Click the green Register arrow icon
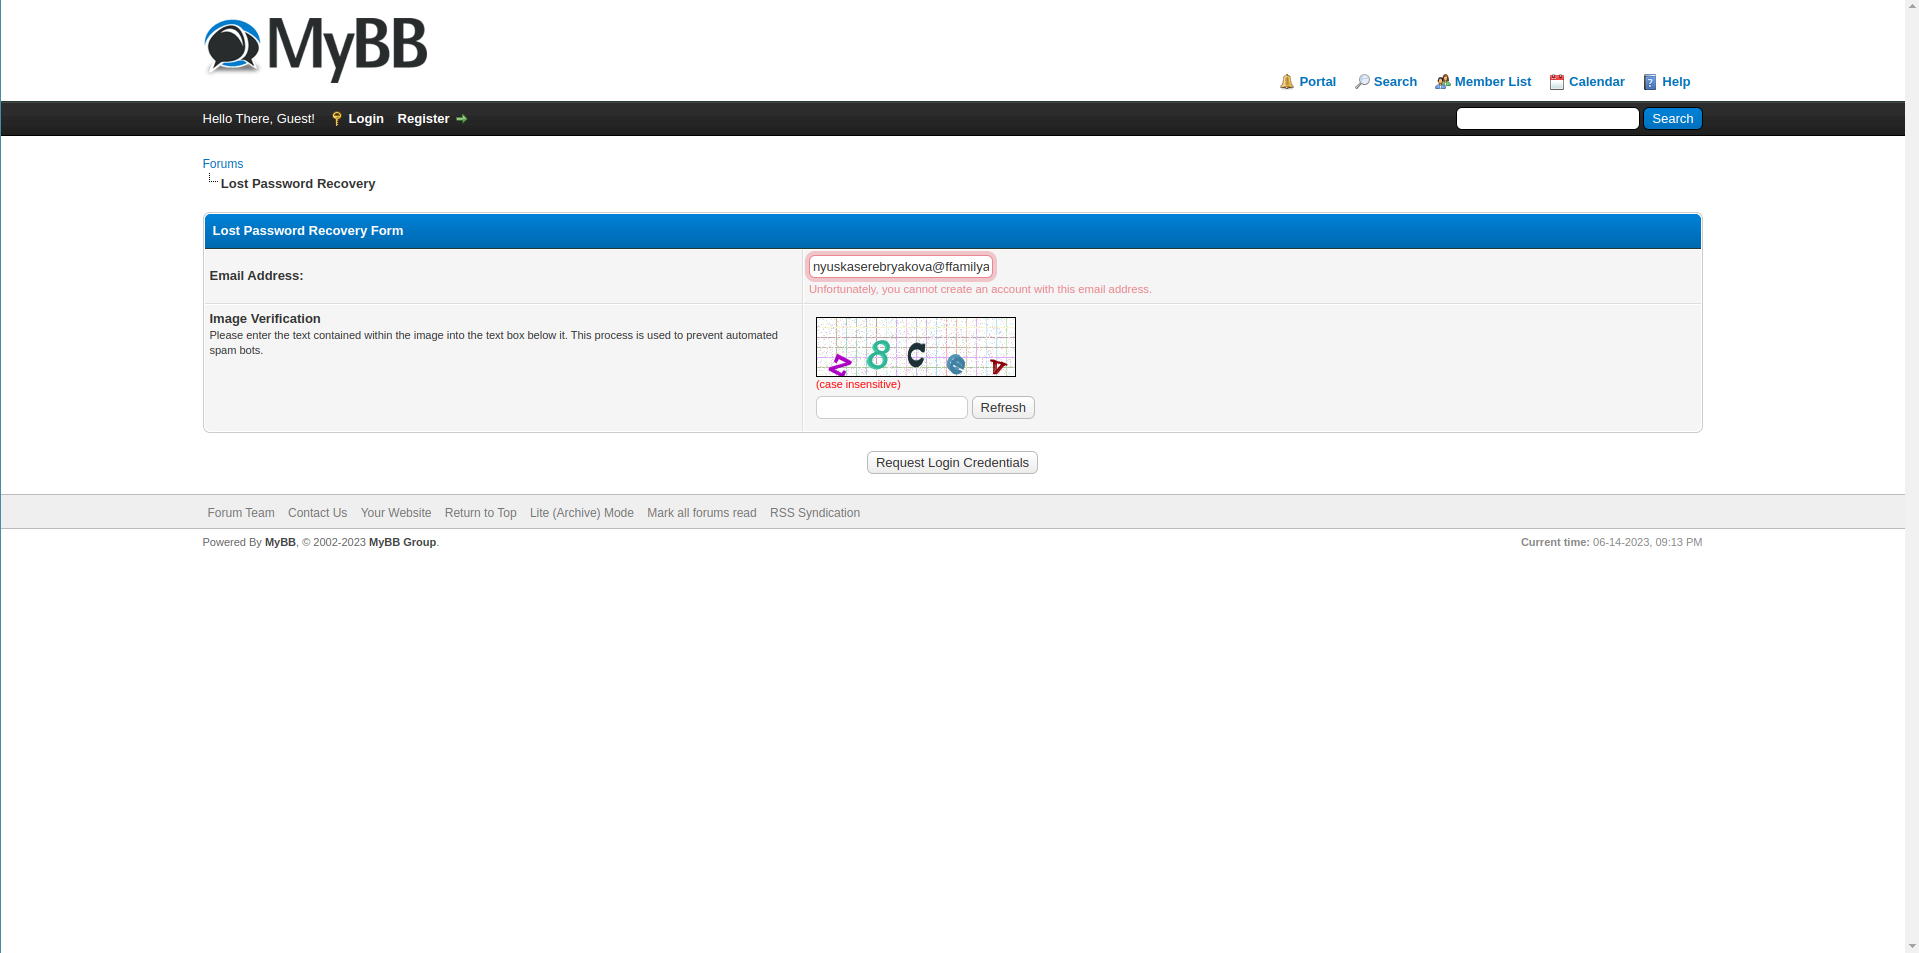The height and width of the screenshot is (953, 1919). click(x=461, y=119)
